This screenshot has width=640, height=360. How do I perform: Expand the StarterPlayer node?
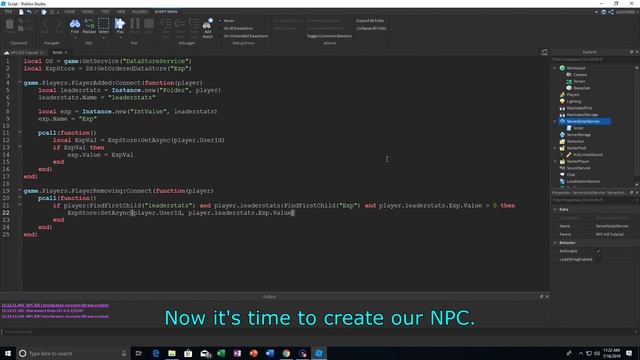pyautogui.click(x=555, y=161)
